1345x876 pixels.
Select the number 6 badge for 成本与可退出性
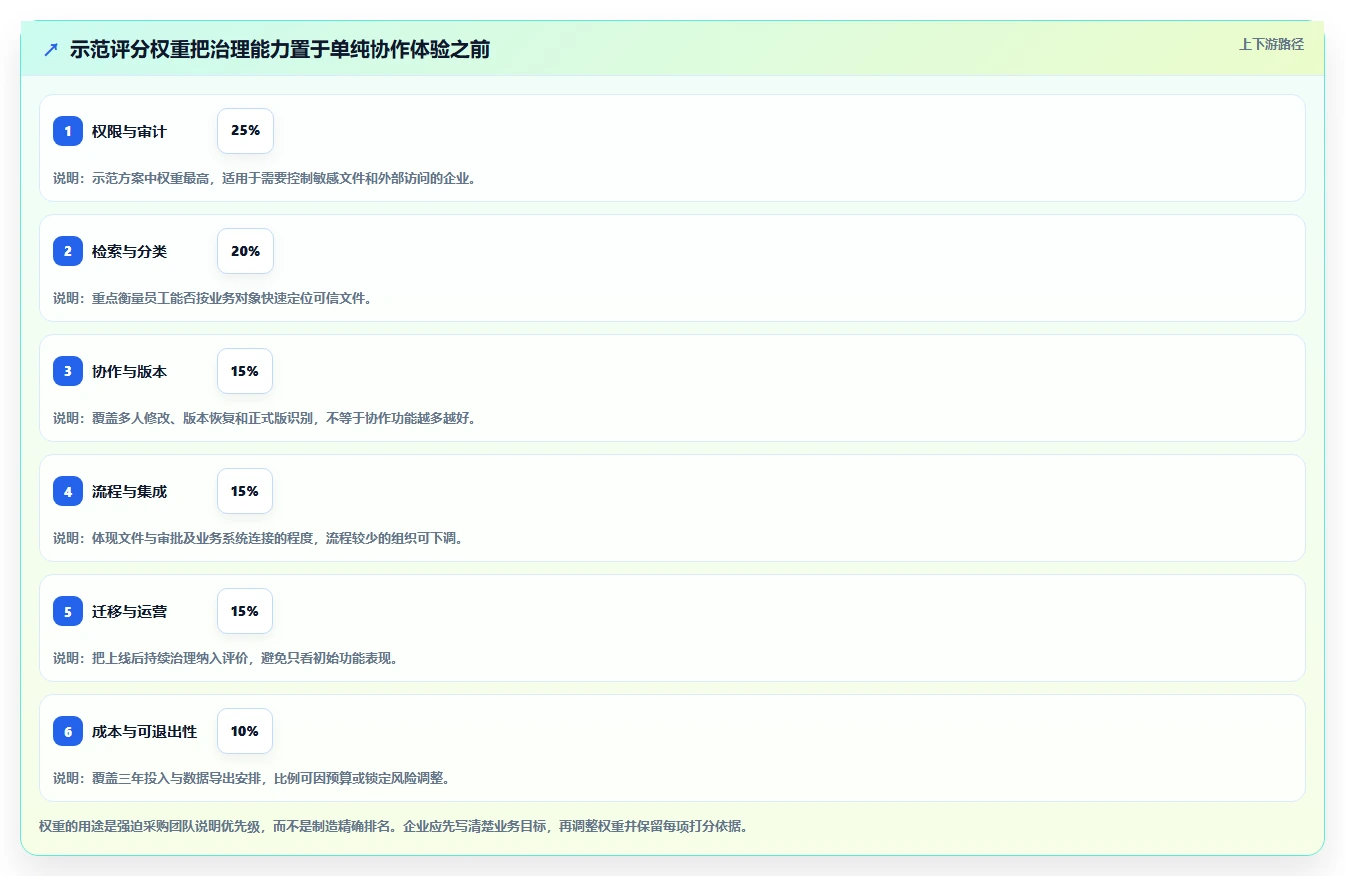[68, 731]
